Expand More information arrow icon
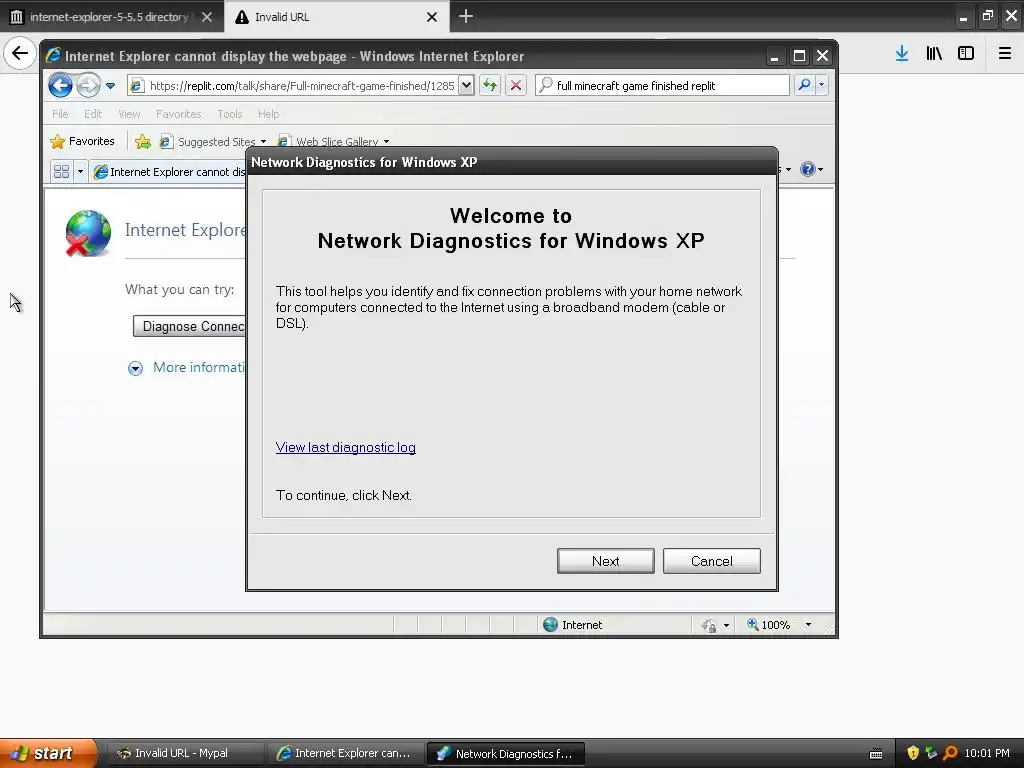This screenshot has height=768, width=1024. [x=135, y=368]
